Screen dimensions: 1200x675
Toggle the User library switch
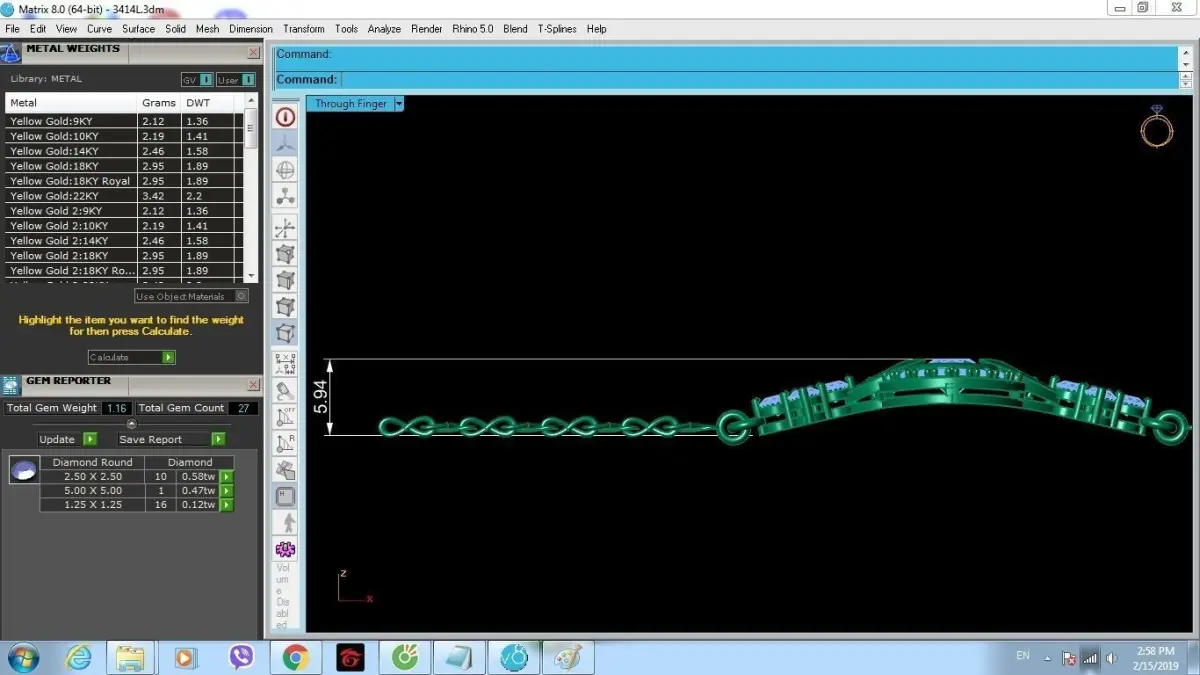235,80
